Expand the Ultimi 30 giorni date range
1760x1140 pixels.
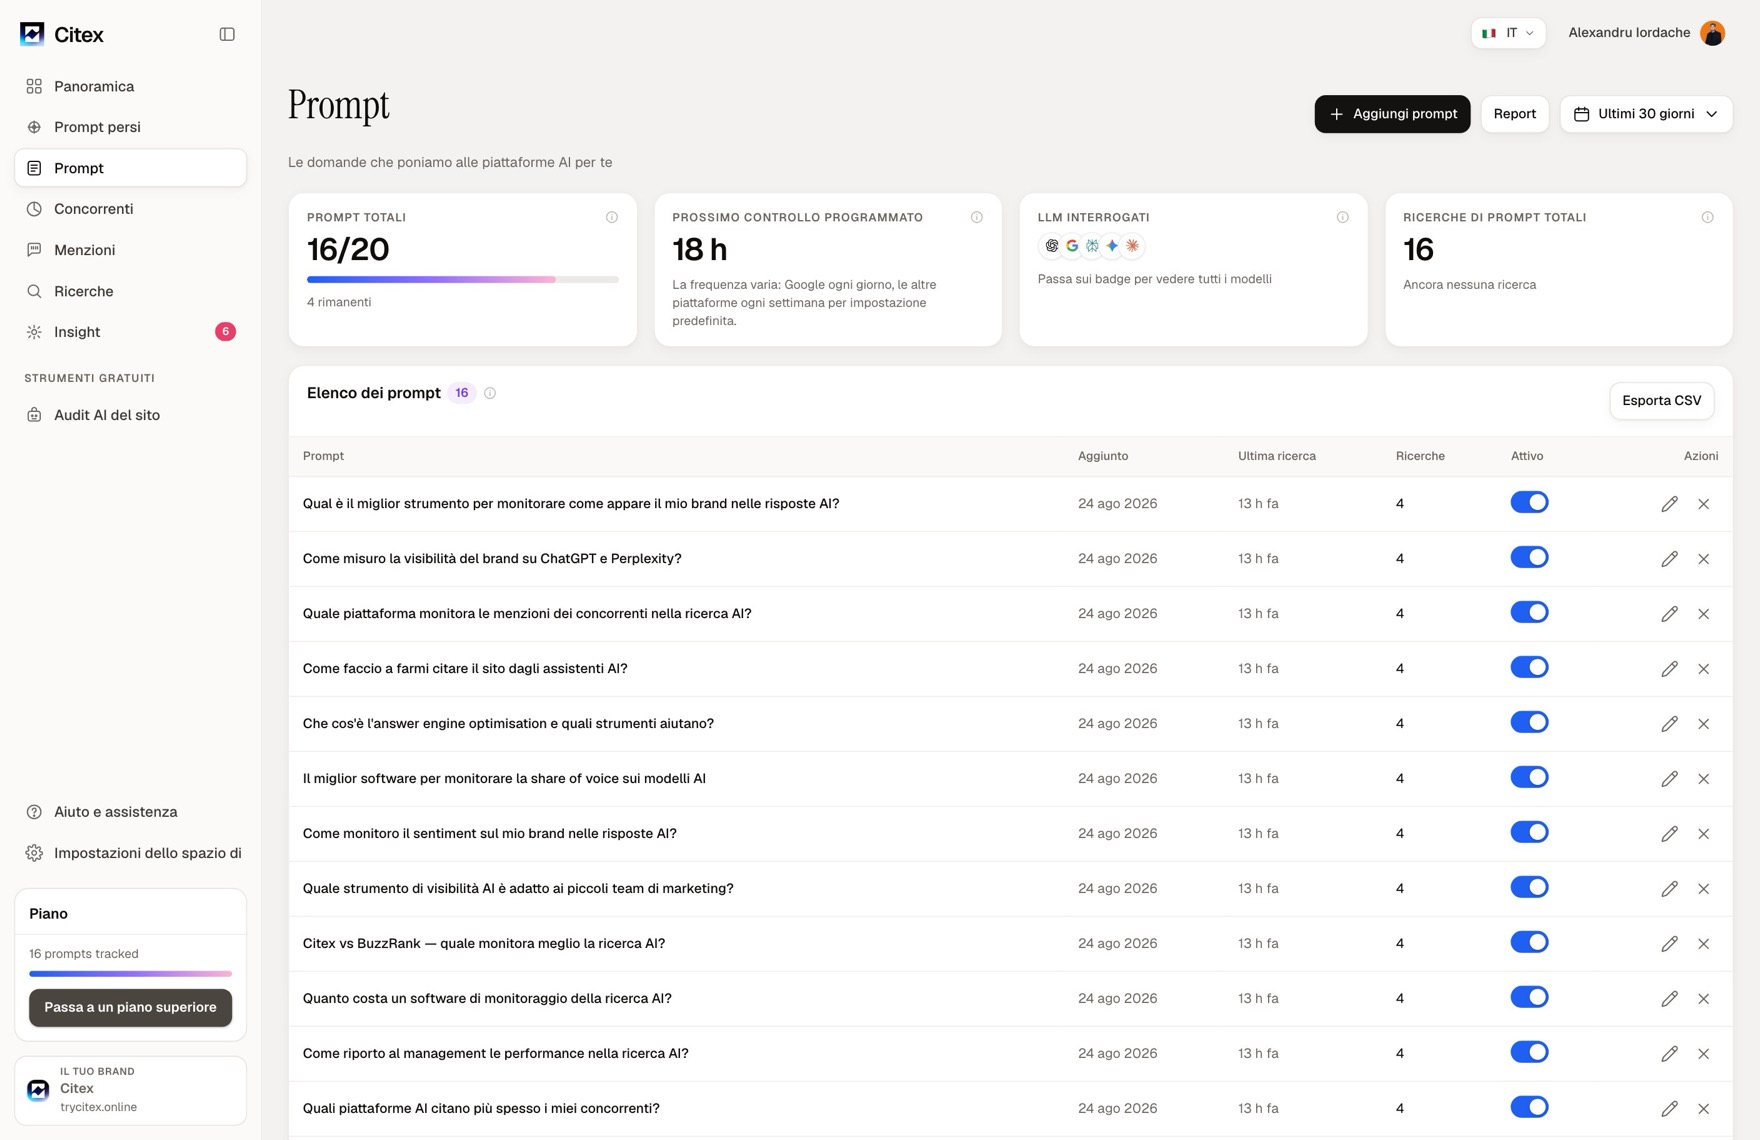[x=1646, y=114]
